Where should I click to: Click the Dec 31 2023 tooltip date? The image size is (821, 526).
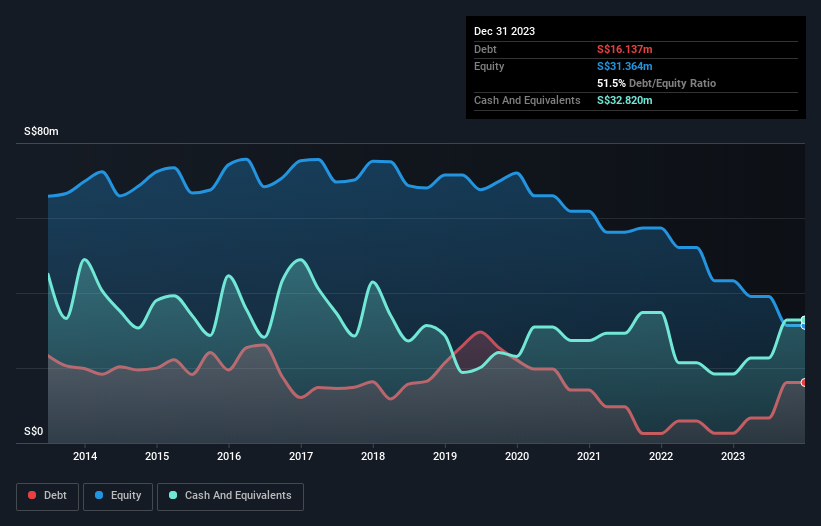tap(504, 31)
